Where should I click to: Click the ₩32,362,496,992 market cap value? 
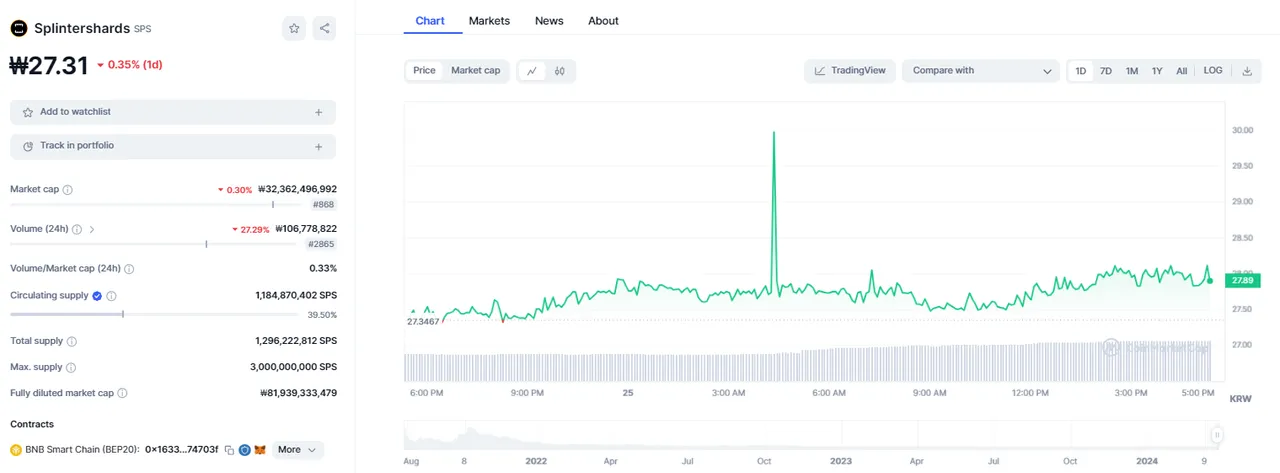(x=297, y=189)
